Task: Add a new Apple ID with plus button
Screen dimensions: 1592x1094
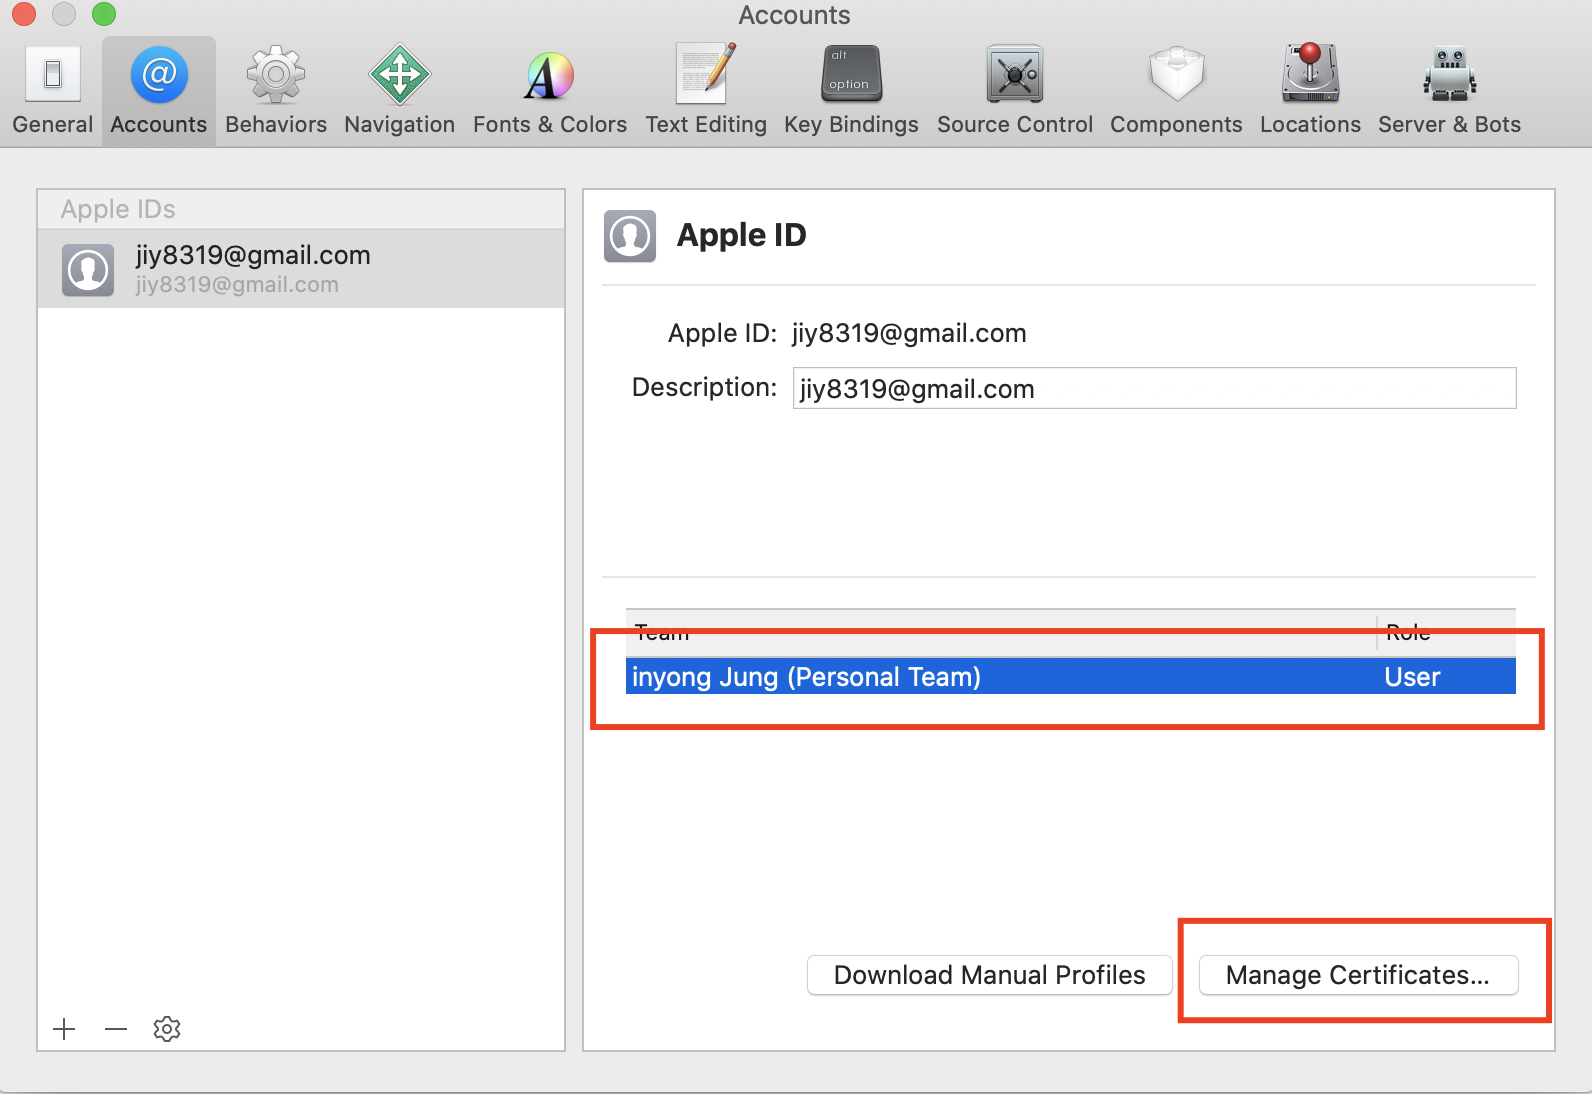Action: point(64,1029)
